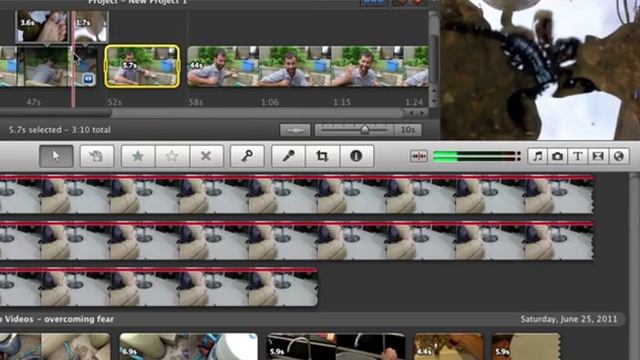
Task: Select the arrow pointer tool
Action: pos(56,156)
